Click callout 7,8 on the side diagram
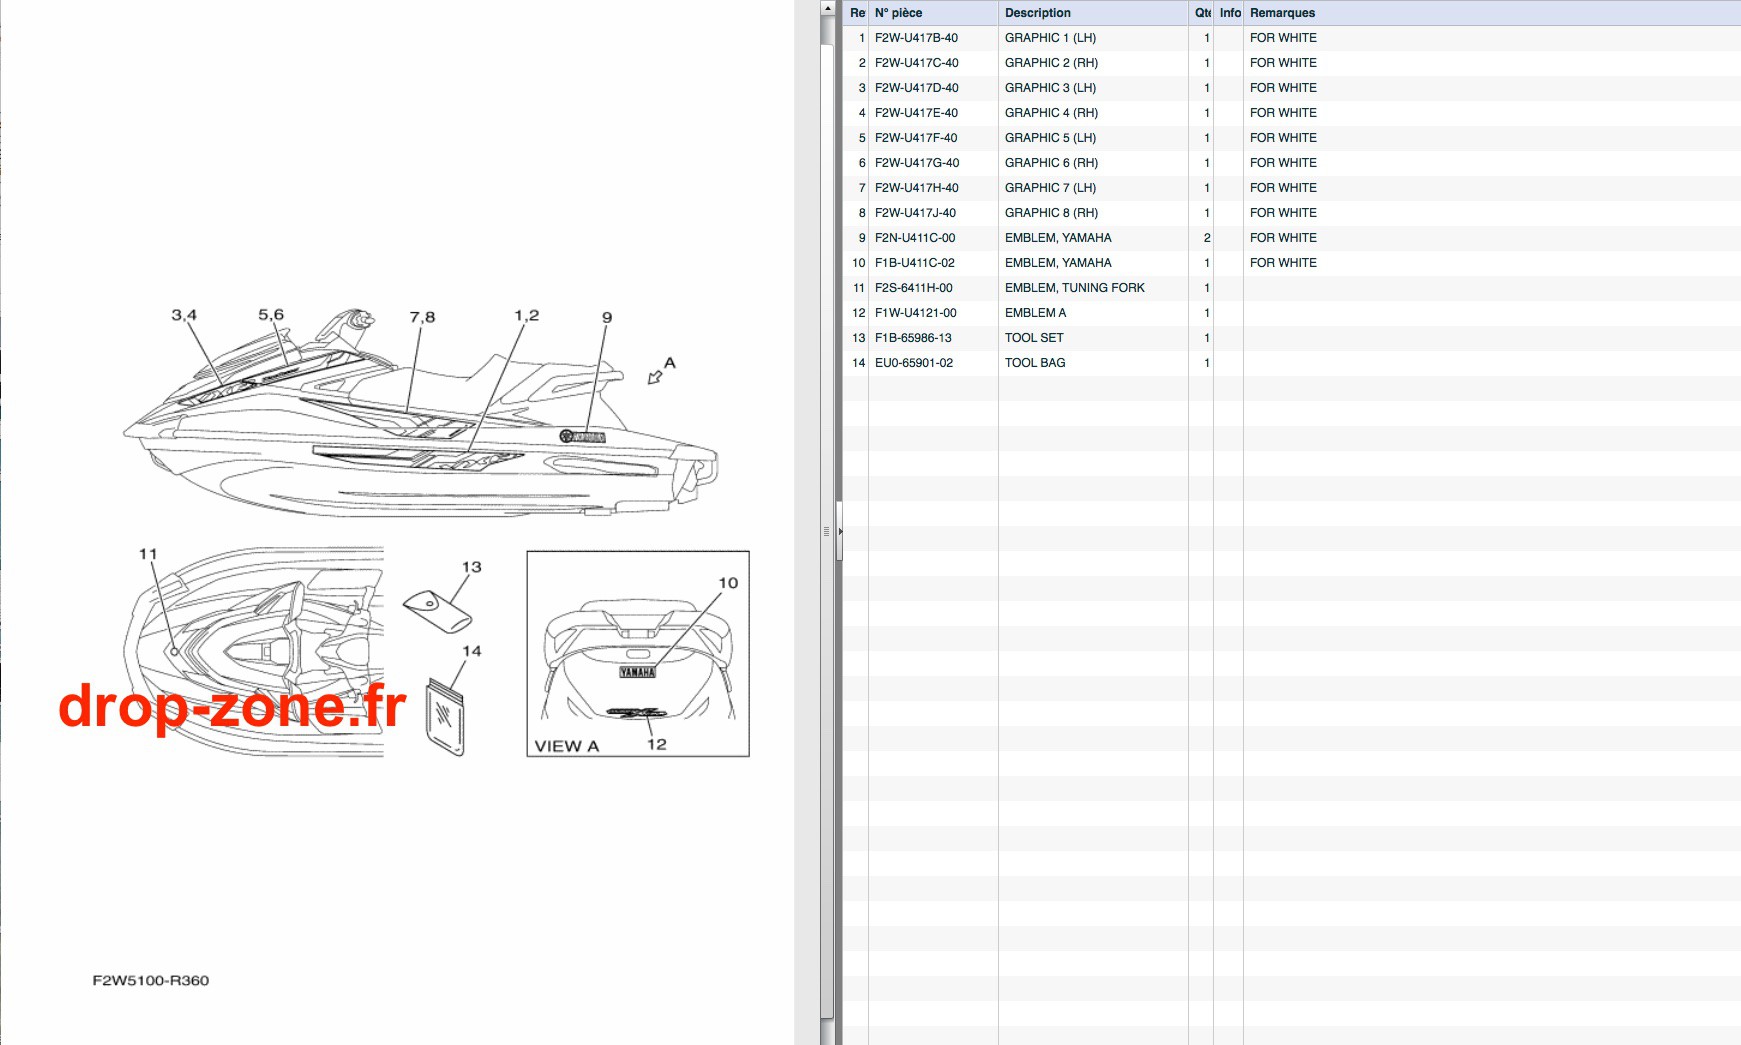This screenshot has width=1741, height=1045. click(x=422, y=317)
